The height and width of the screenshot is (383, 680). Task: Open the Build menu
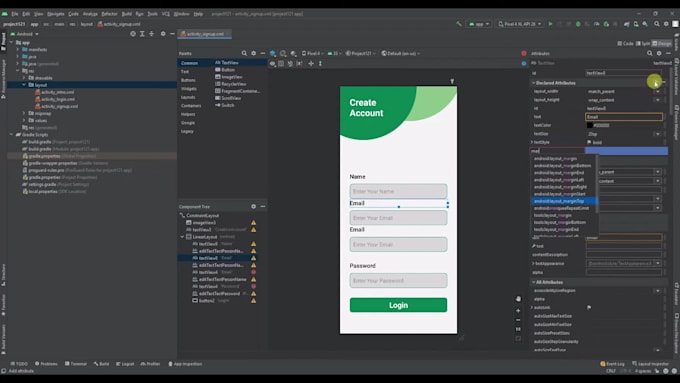[x=127, y=14]
